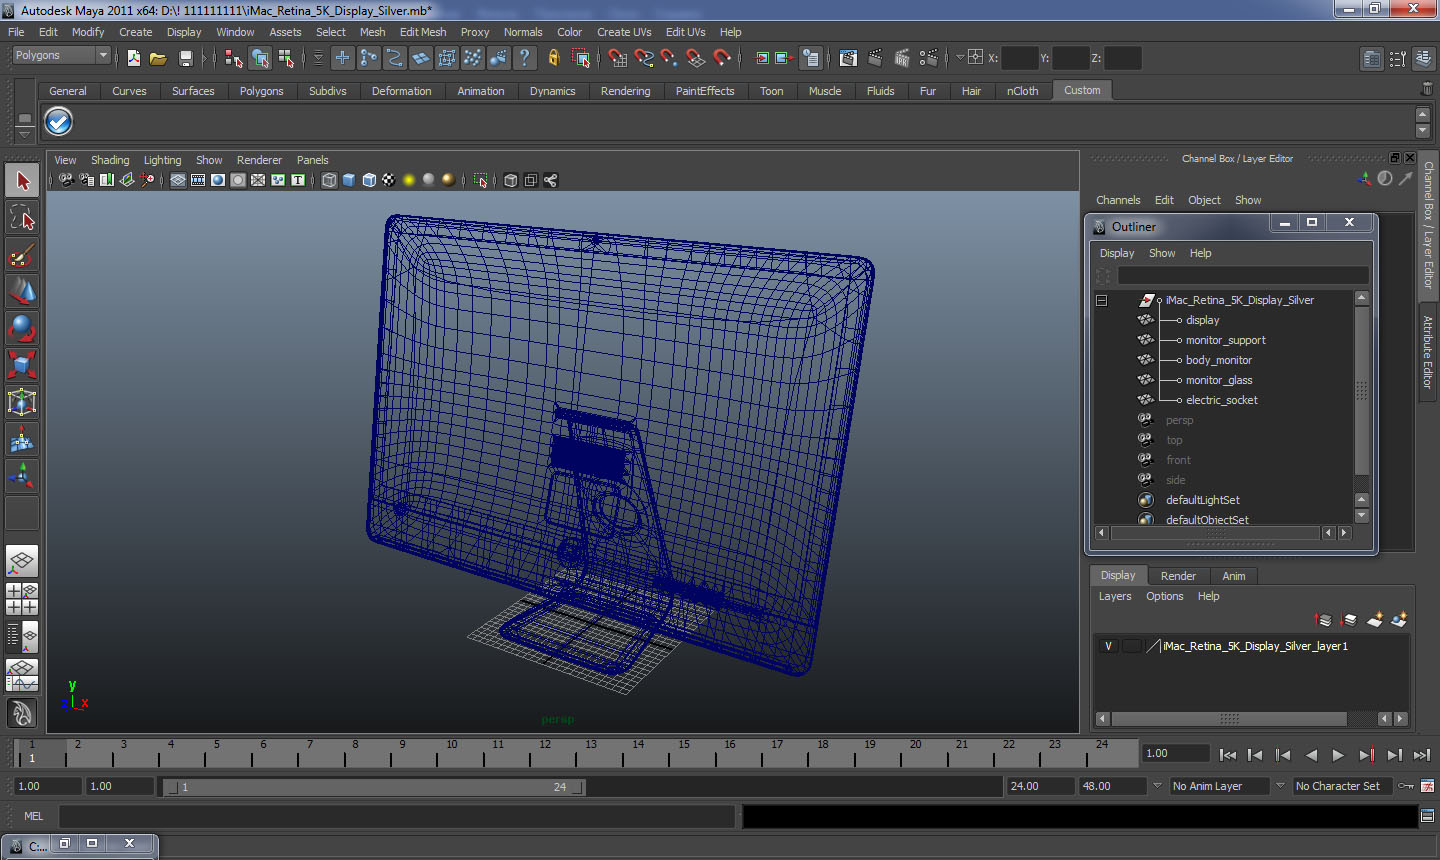Switch to the Rendering shelf tab
Image resolution: width=1440 pixels, height=860 pixels.
[x=625, y=91]
